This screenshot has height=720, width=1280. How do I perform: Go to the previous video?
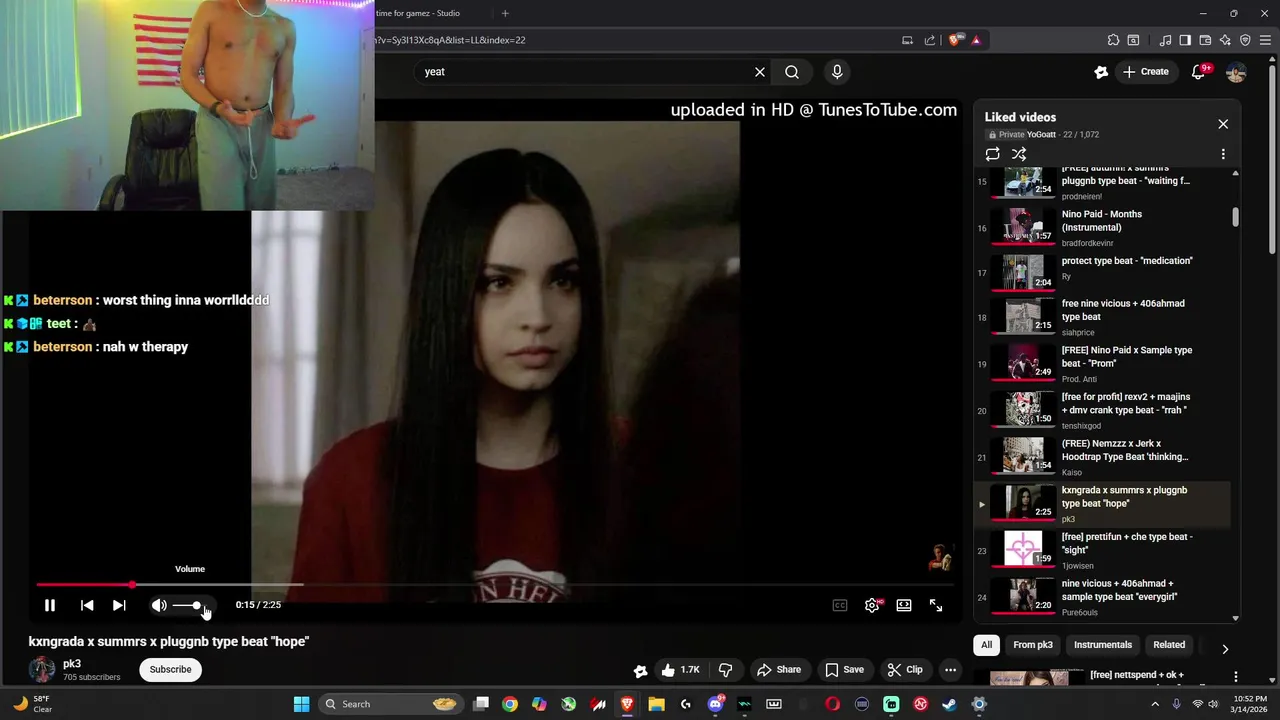[87, 605]
